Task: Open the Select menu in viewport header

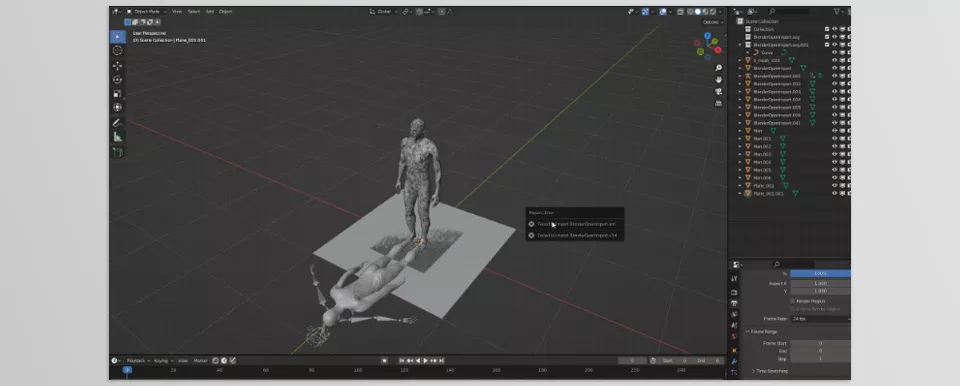Action: 193,12
